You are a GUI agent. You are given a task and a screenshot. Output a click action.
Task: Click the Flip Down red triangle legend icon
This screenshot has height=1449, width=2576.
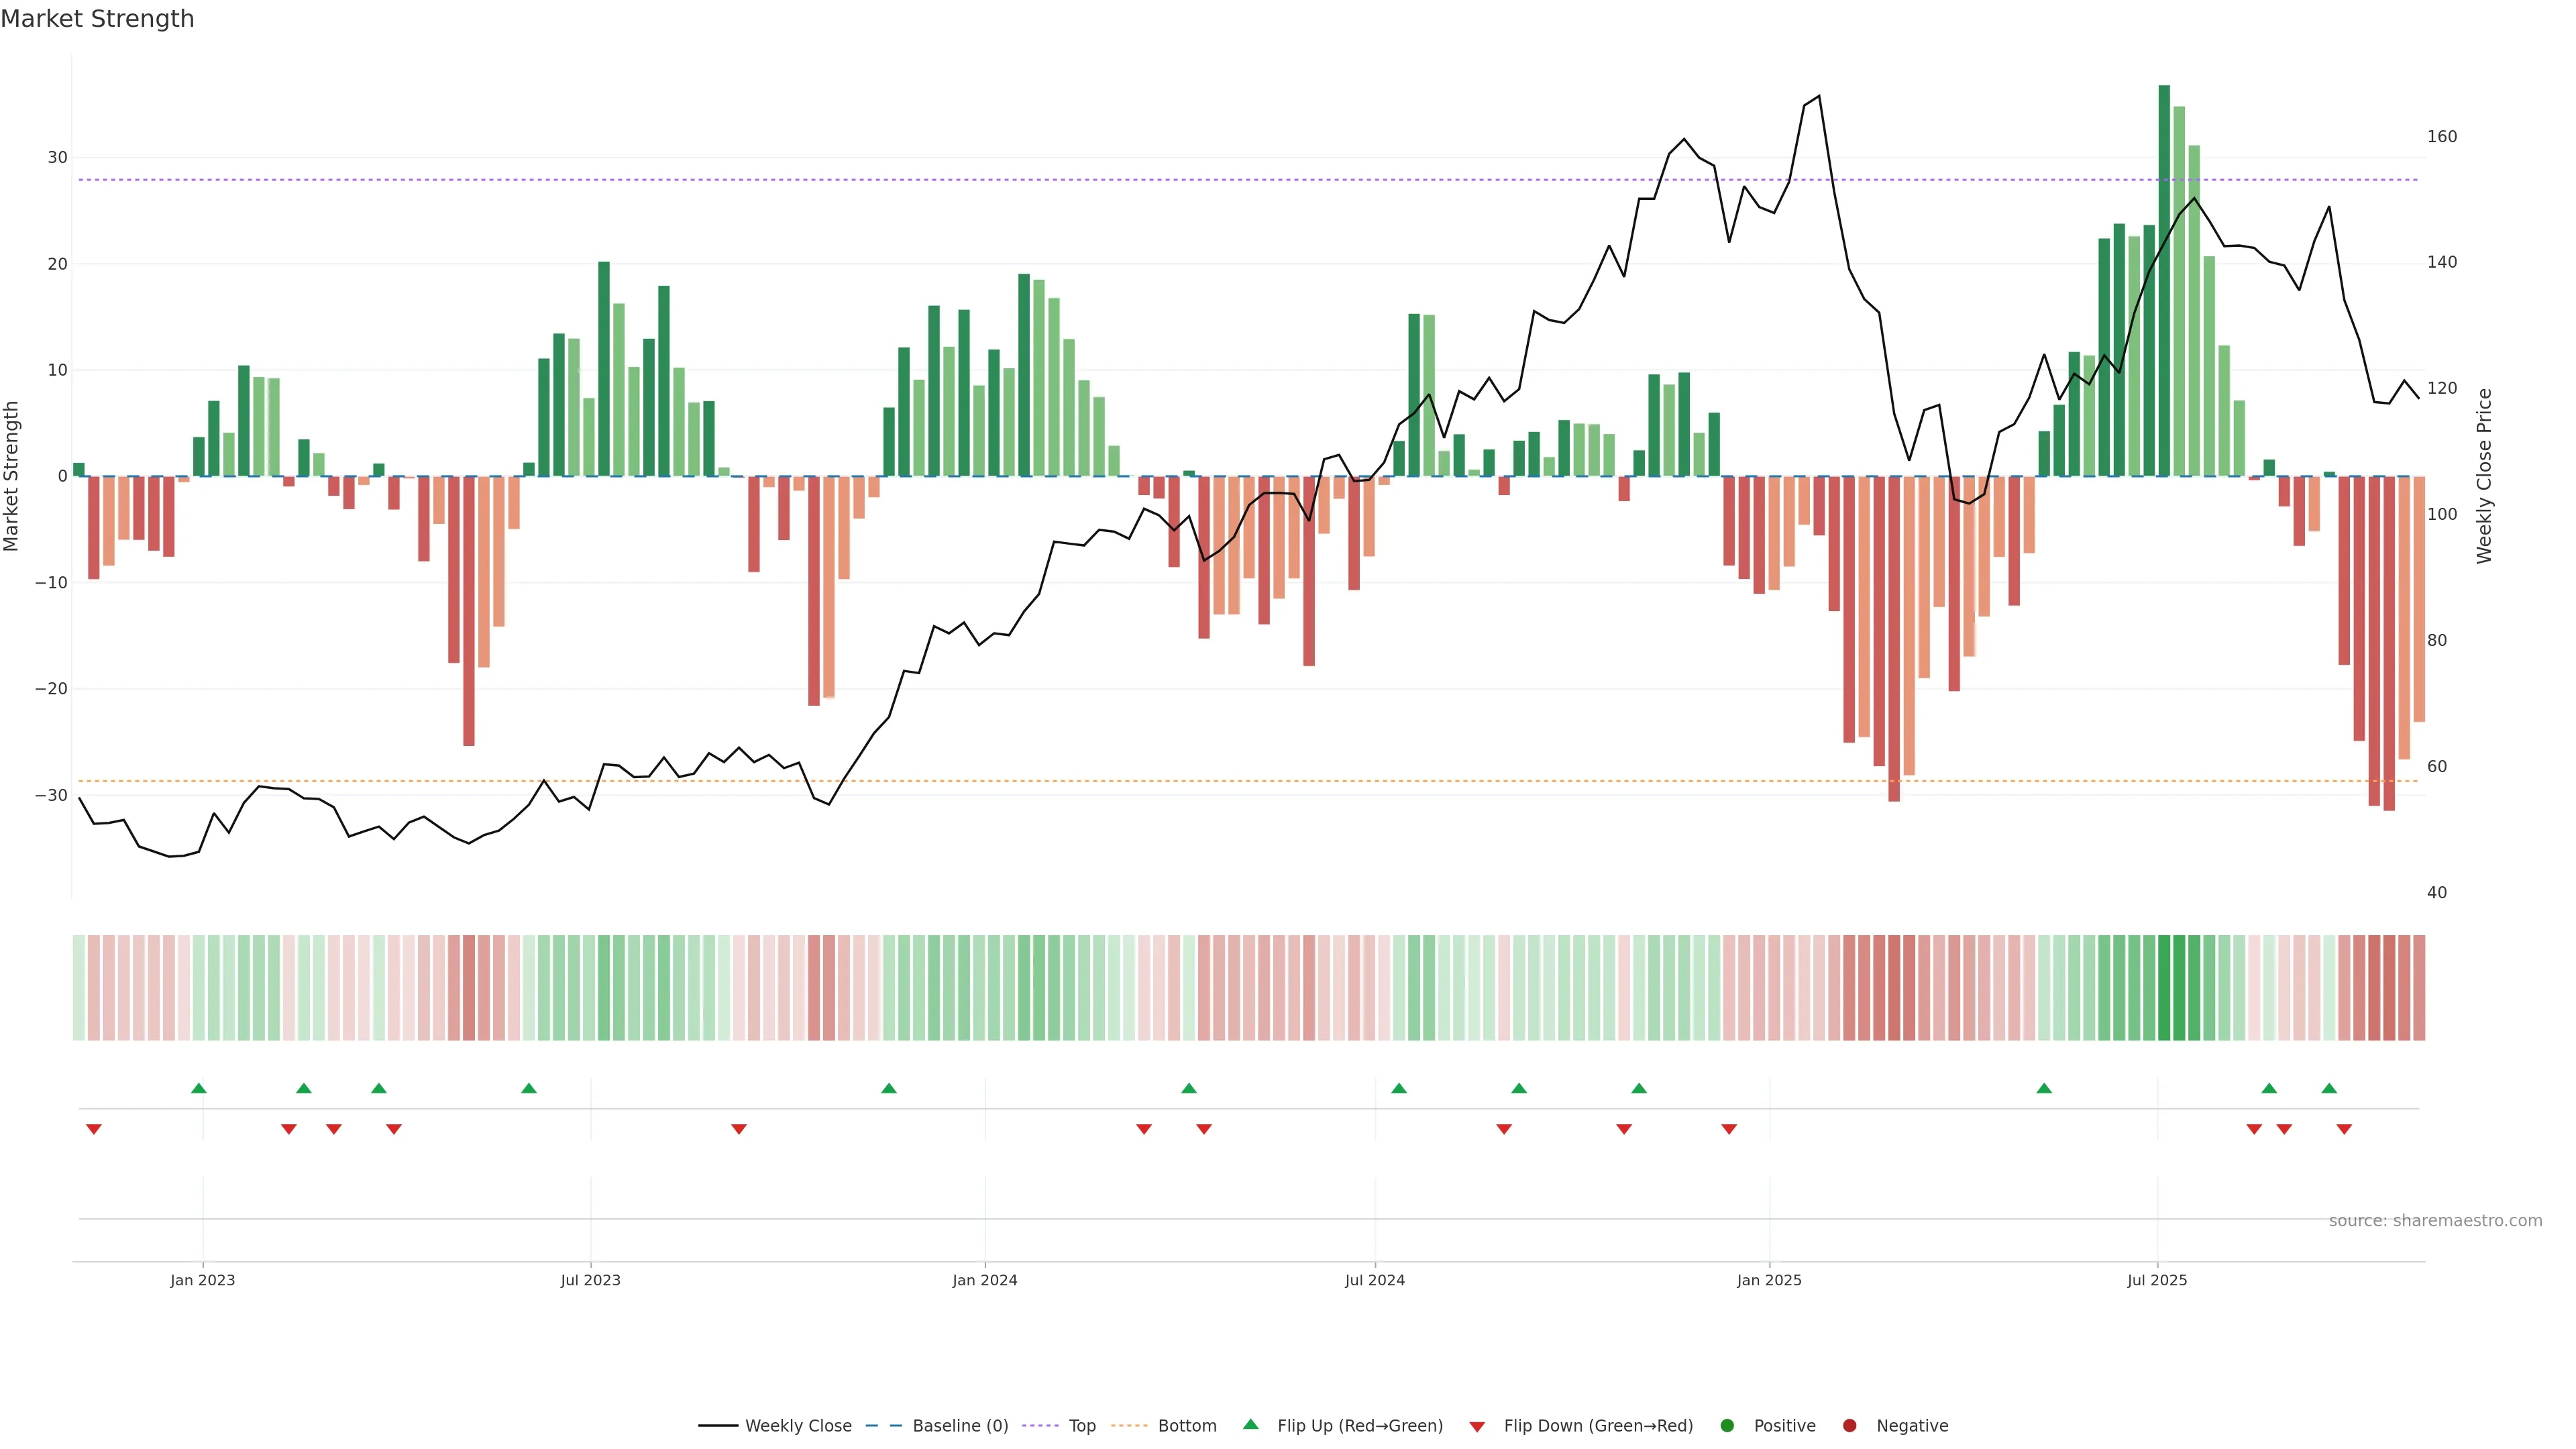pos(1477,1427)
